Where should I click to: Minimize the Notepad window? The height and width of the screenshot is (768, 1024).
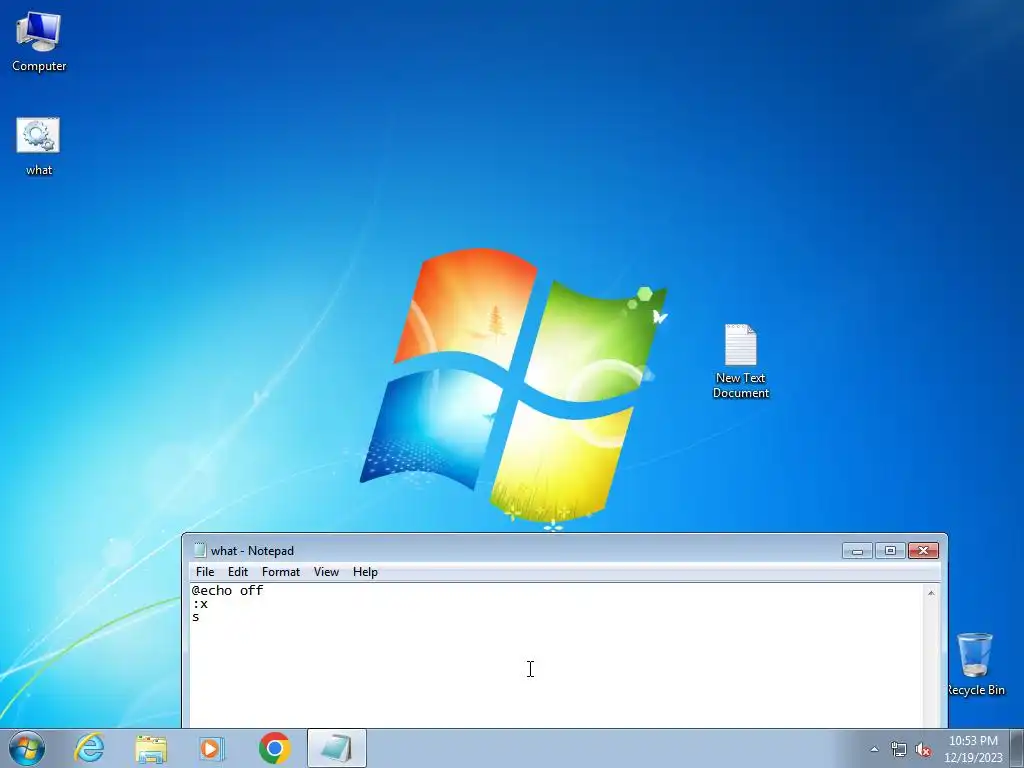[x=857, y=551]
